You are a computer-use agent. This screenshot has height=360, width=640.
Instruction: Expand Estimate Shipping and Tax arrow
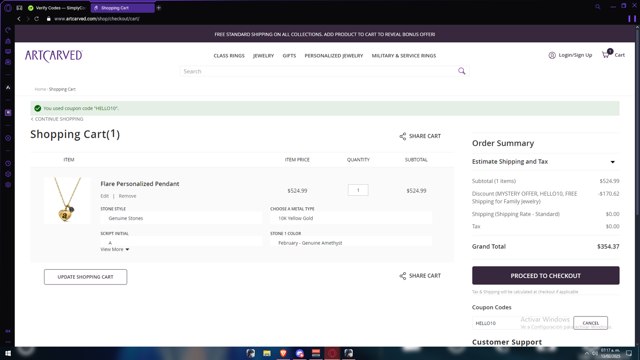click(612, 162)
